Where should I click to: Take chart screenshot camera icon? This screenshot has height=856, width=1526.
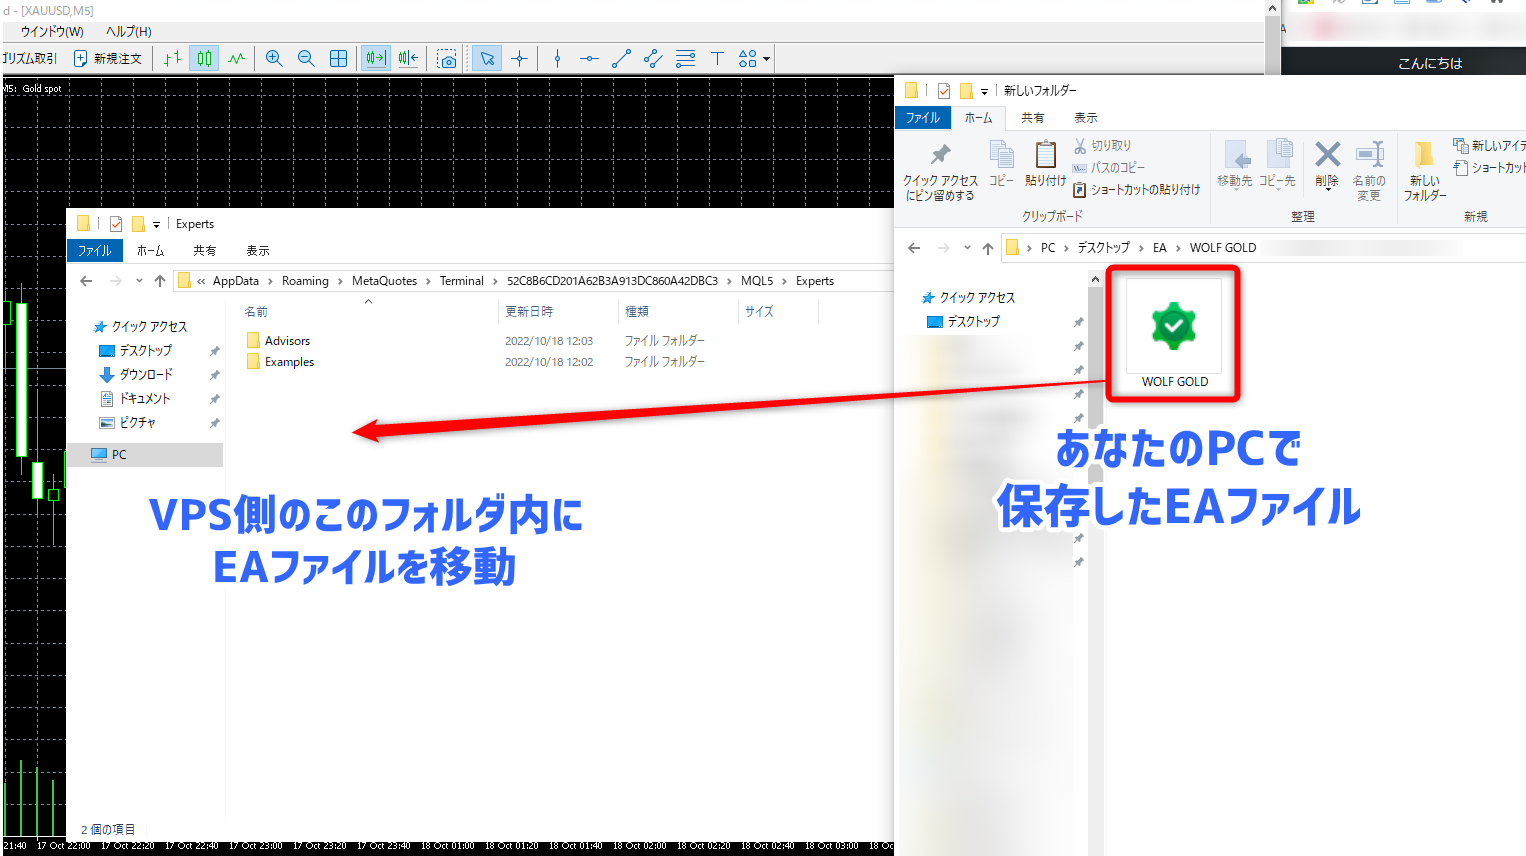pyautogui.click(x=447, y=58)
